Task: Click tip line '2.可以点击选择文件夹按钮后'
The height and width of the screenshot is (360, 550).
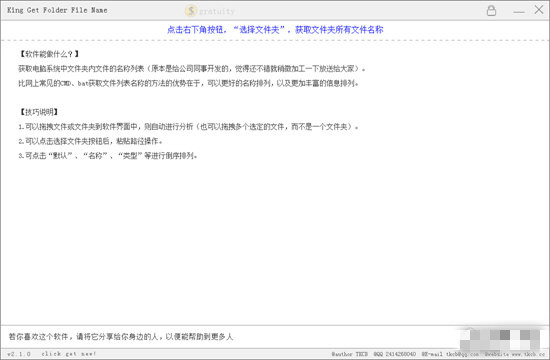Action: tap(90, 141)
